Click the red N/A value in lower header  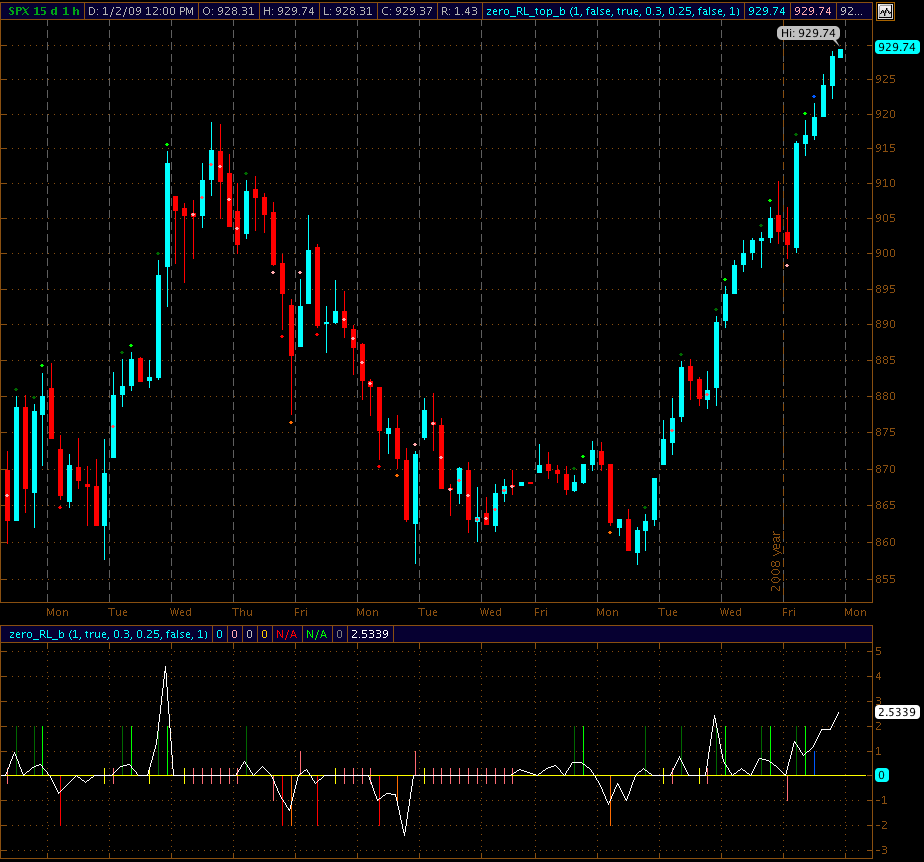287,634
